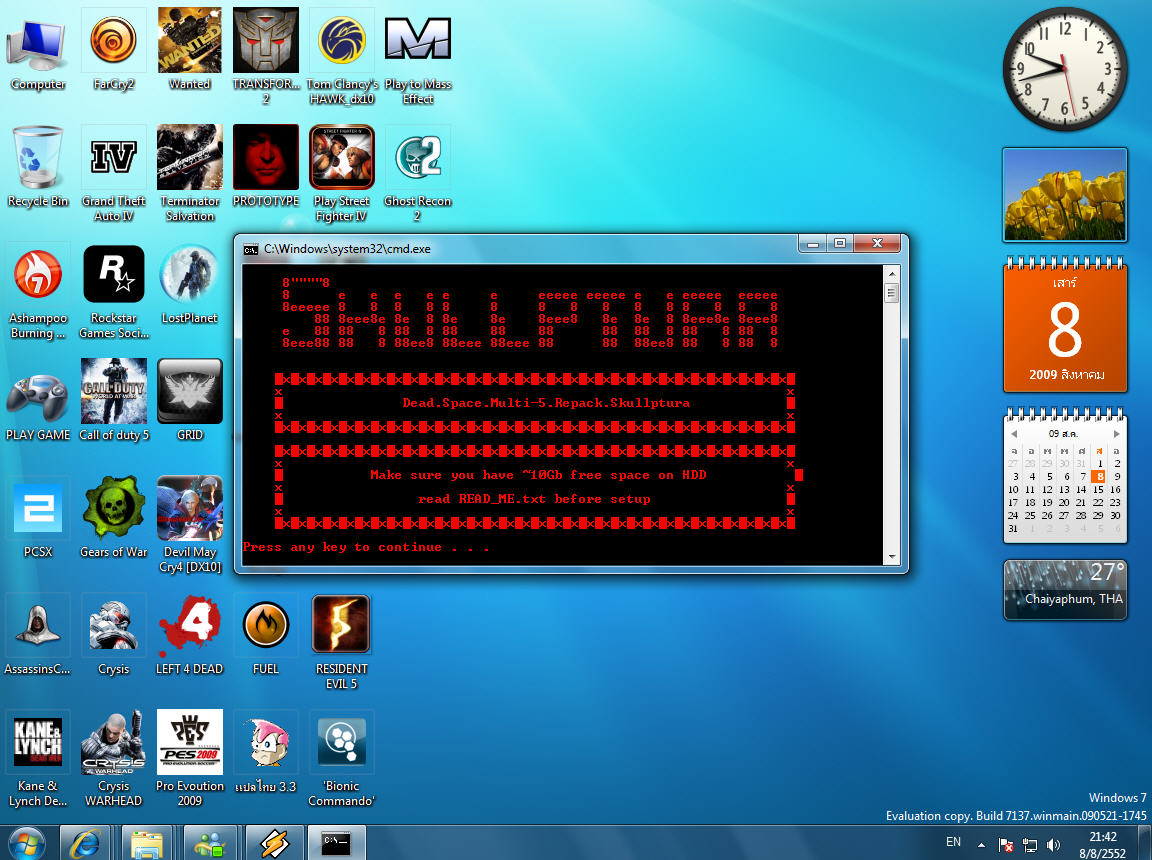
Task: Click the volume speaker tray icon
Action: coord(1053,845)
